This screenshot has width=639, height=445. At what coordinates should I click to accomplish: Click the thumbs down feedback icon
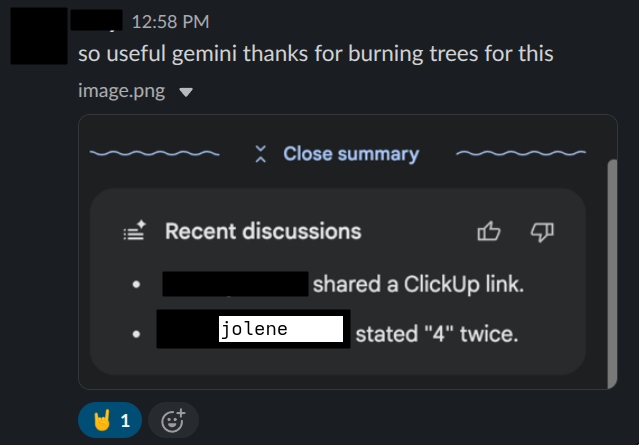click(x=541, y=232)
